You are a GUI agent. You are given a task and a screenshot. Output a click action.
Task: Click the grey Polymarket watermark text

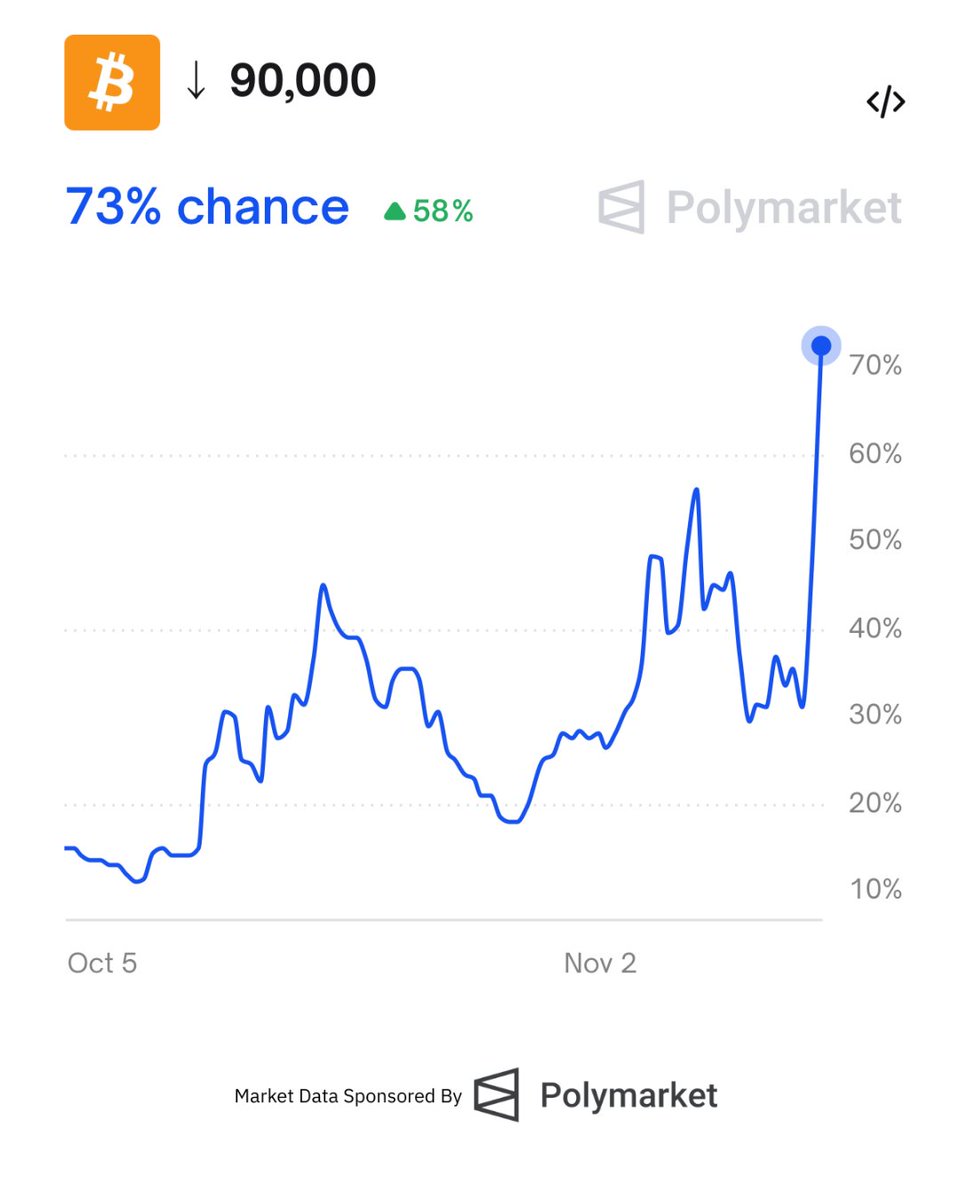pyautogui.click(x=784, y=208)
